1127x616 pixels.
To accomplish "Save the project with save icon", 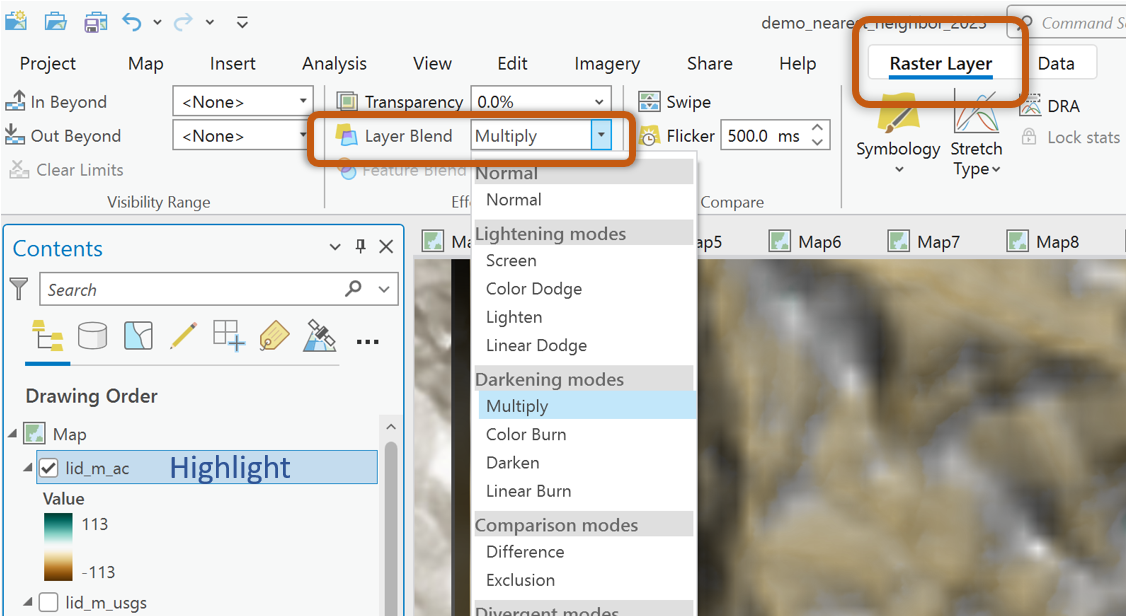I will click(95, 22).
